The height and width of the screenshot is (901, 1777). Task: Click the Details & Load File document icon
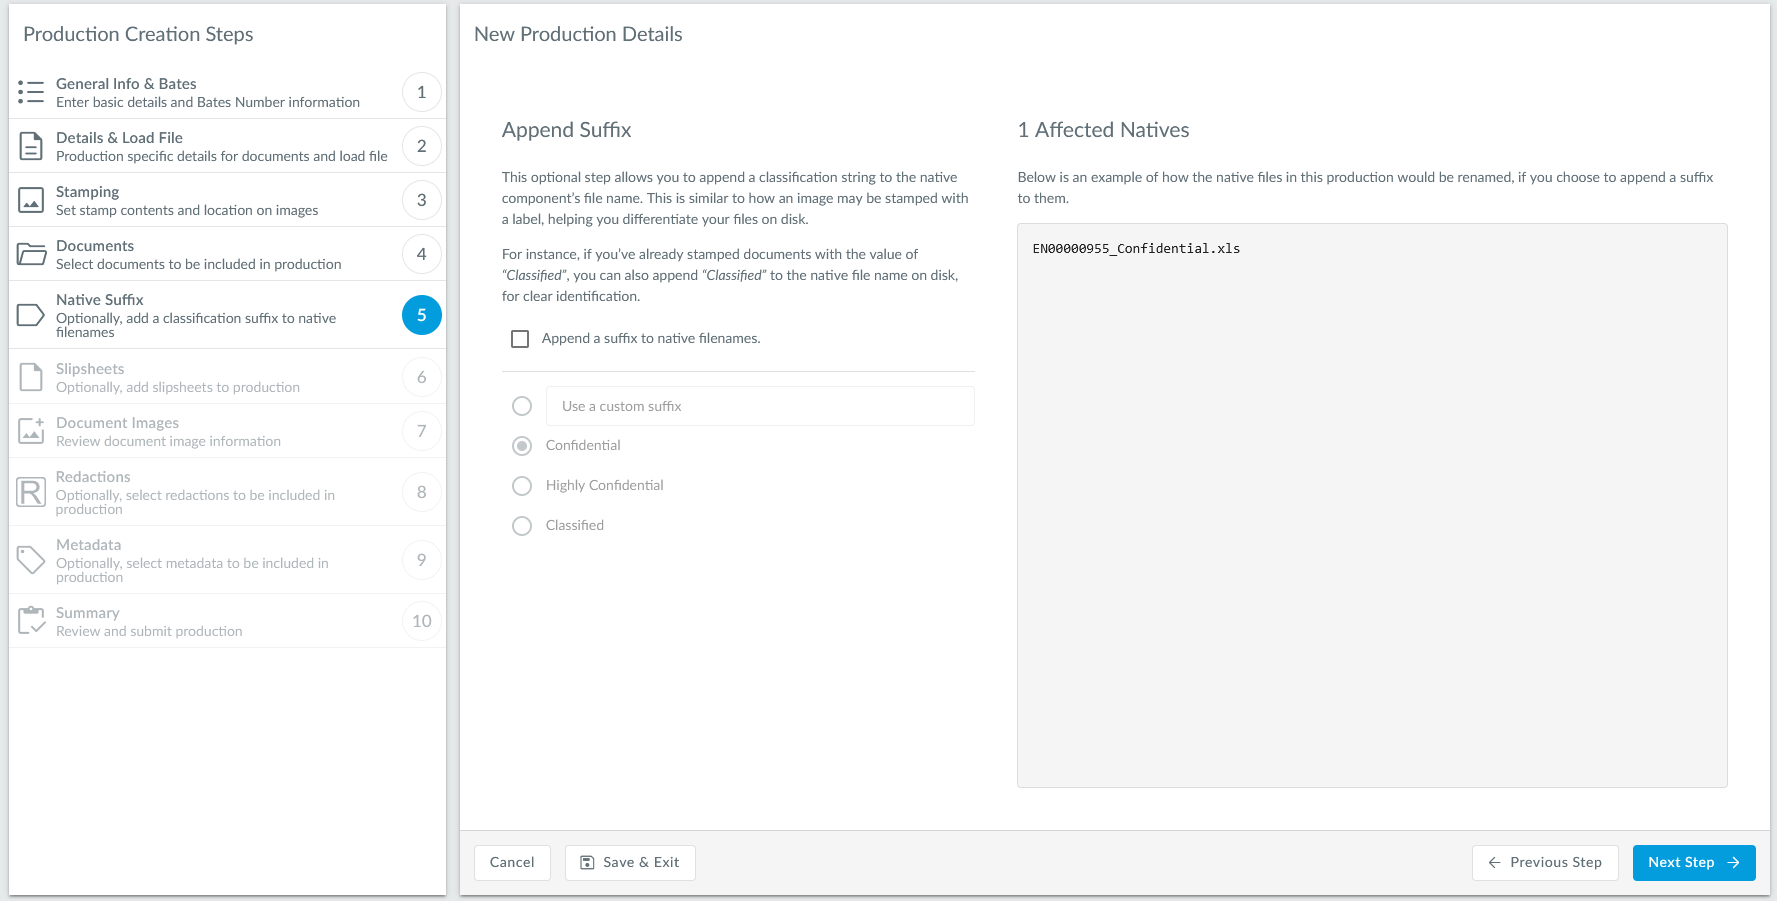click(31, 146)
